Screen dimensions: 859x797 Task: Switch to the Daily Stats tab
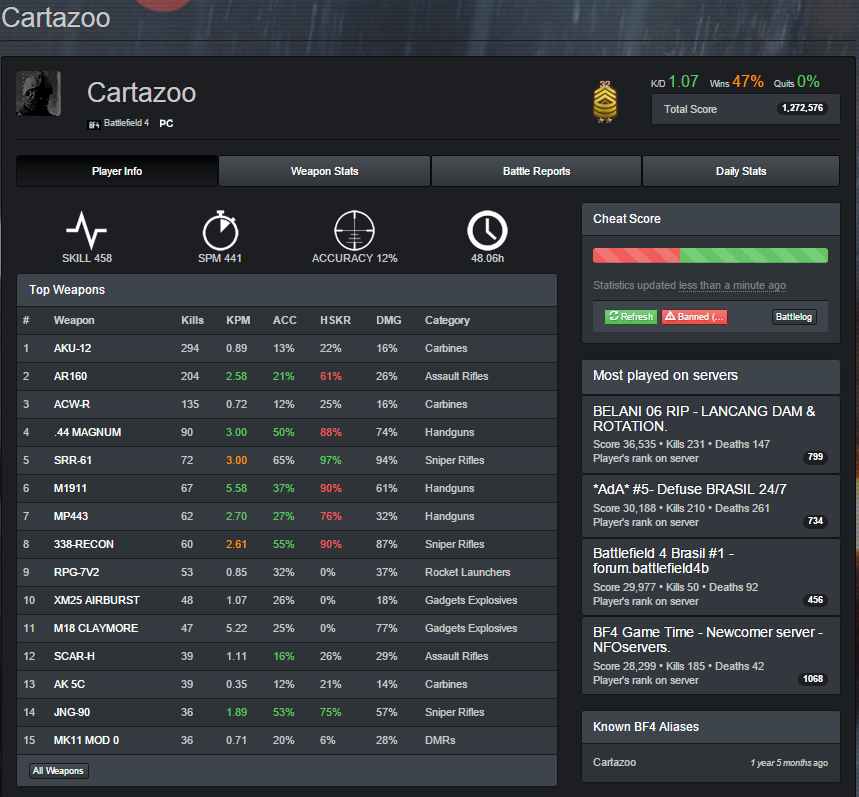pos(741,171)
